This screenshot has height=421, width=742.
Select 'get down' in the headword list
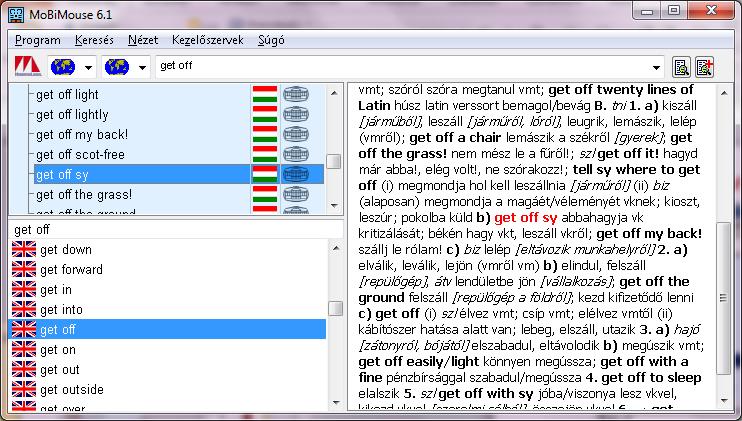tap(66, 250)
